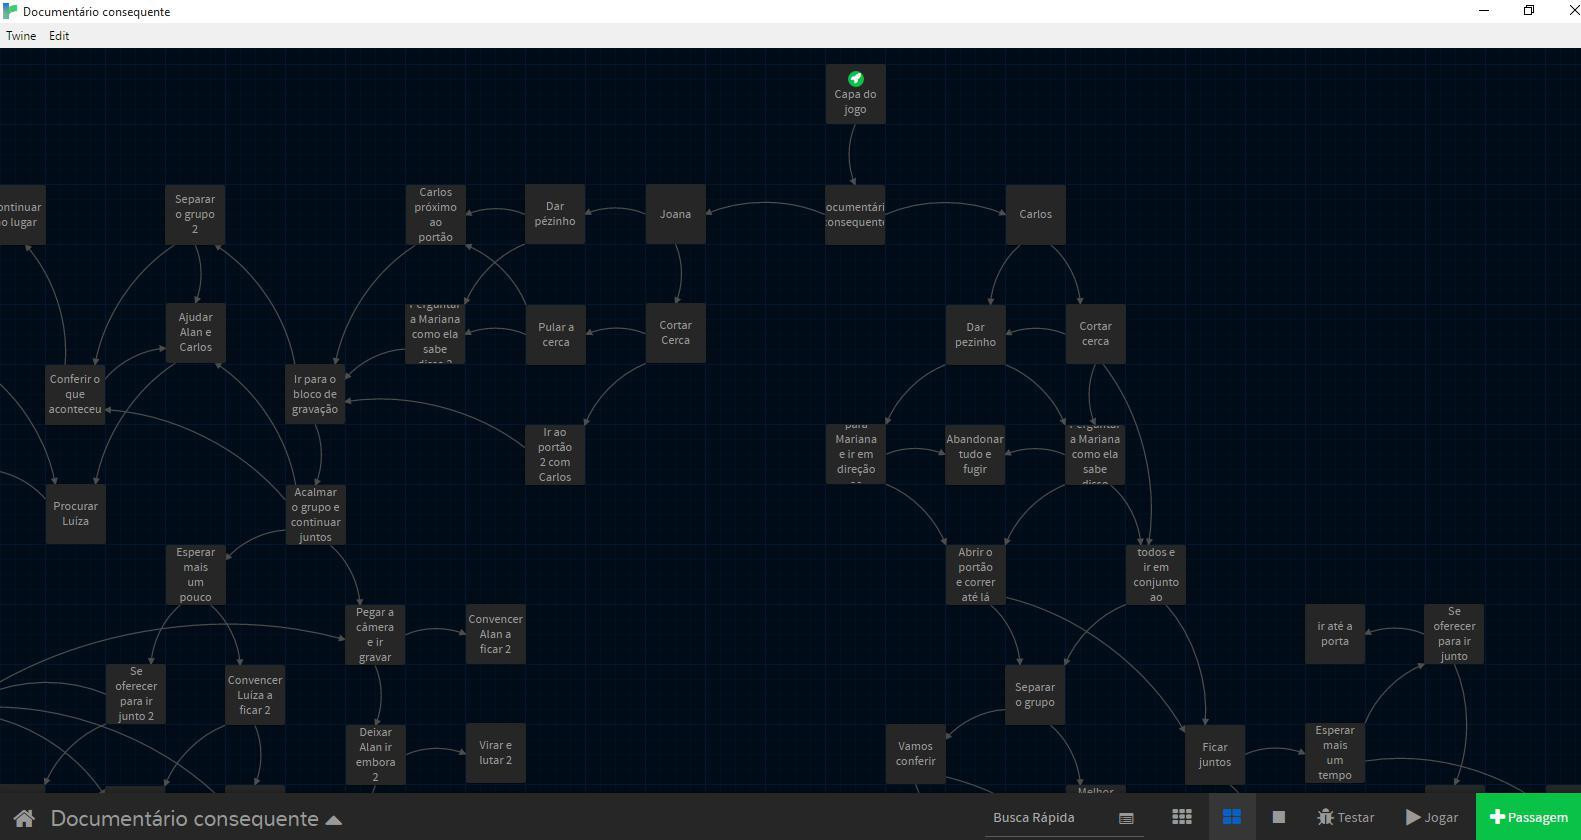
Task: Open the find and replace dialog icon
Action: click(1126, 818)
